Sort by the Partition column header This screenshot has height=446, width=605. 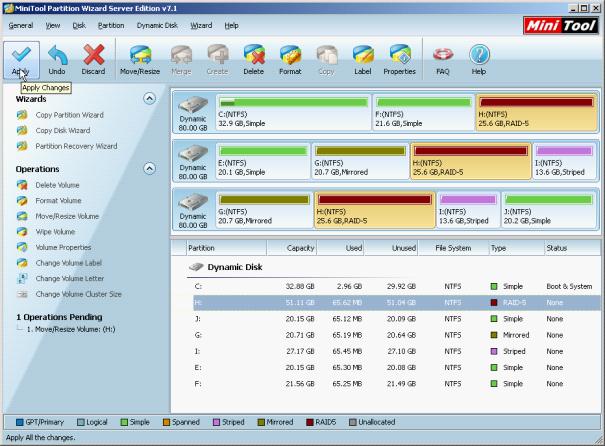click(x=226, y=248)
